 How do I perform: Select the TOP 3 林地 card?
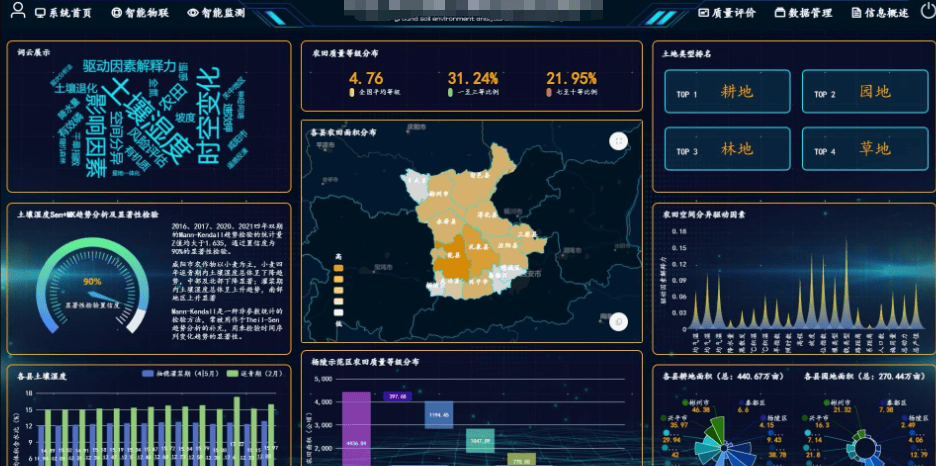coord(727,149)
